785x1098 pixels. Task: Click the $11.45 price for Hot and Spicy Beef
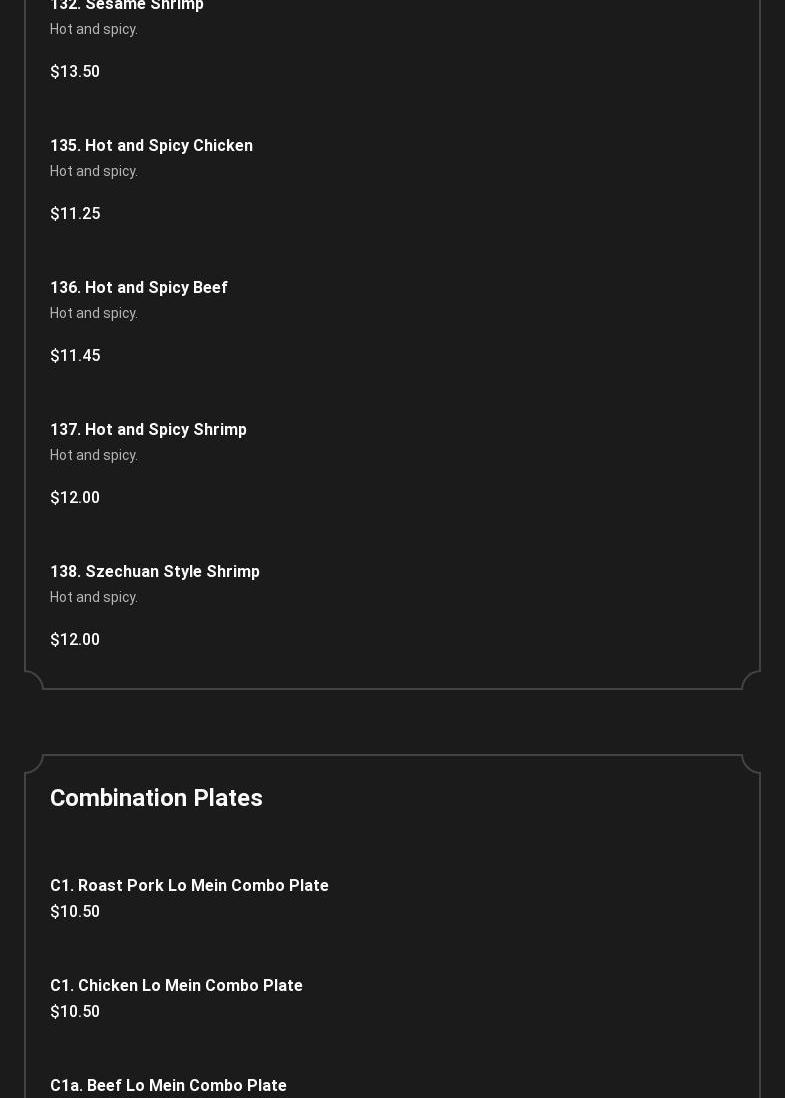tap(75, 356)
